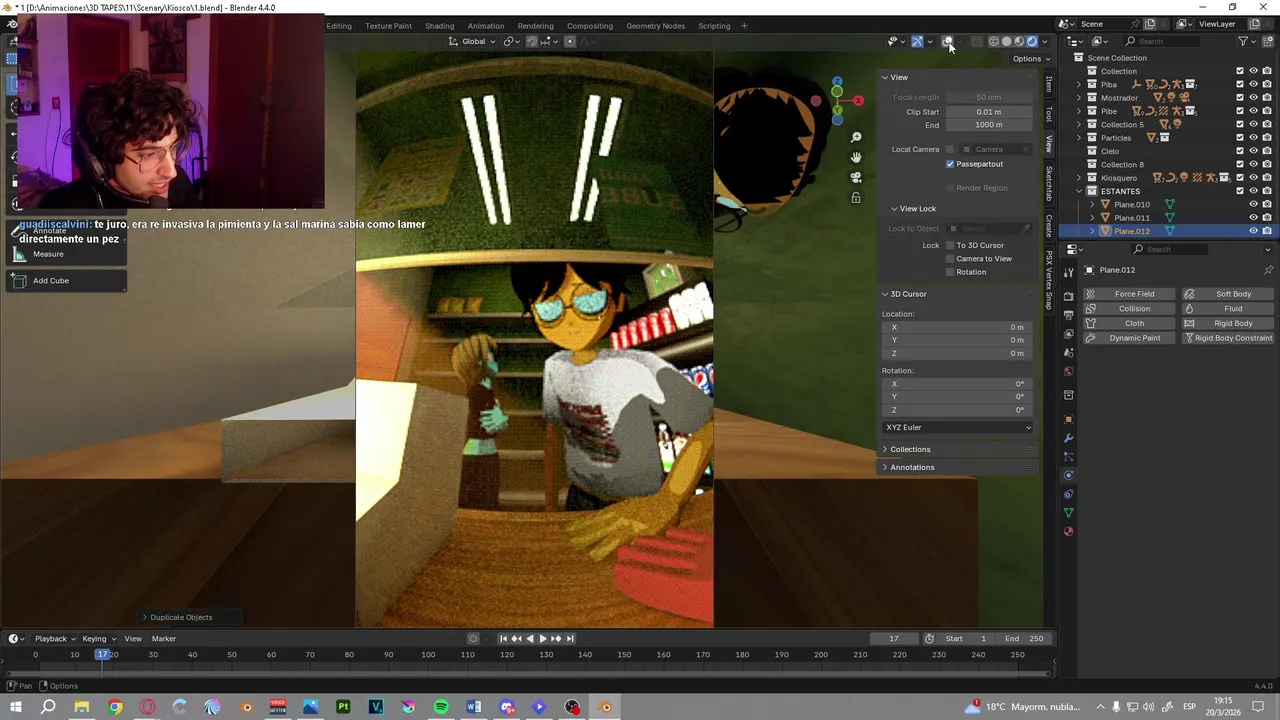
Task: Disable rendering for Cielo collection camera
Action: [x=1267, y=151]
